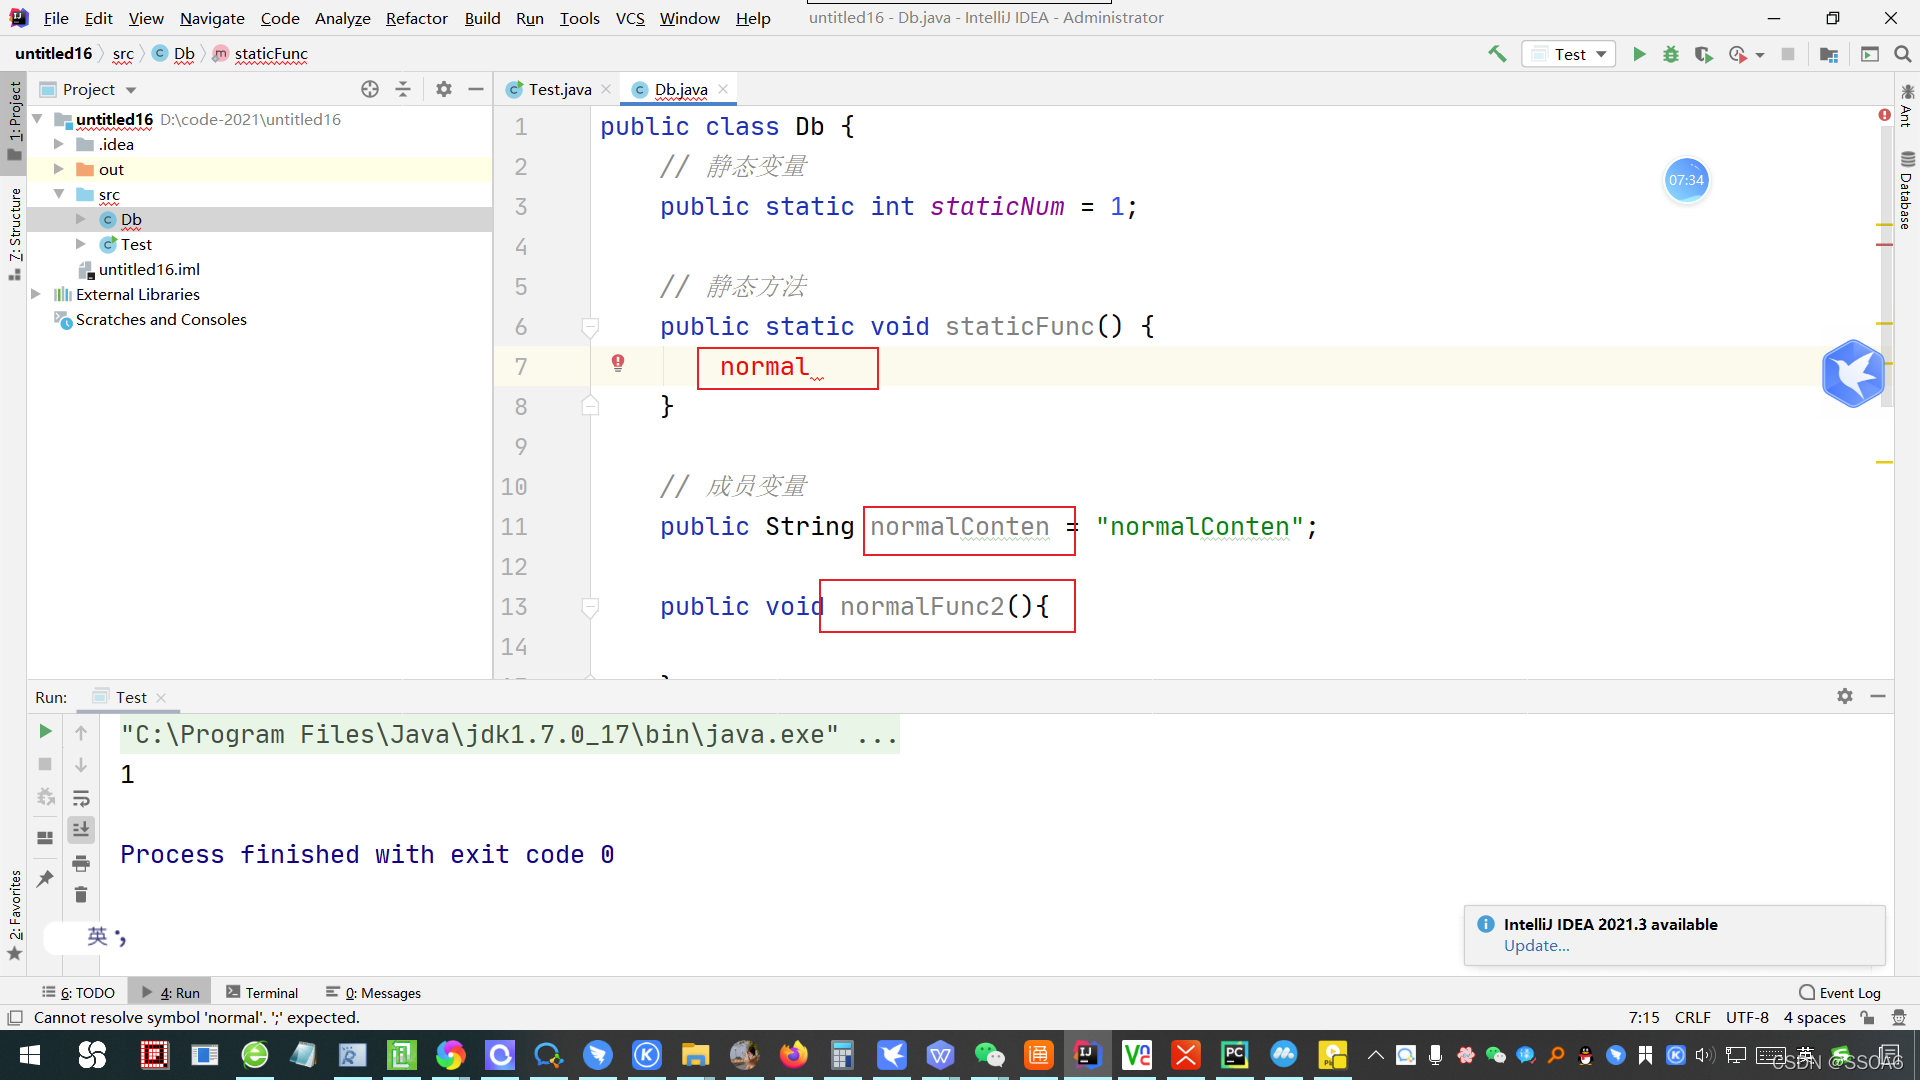
Task: Clear all console output with trash icon
Action: point(81,895)
